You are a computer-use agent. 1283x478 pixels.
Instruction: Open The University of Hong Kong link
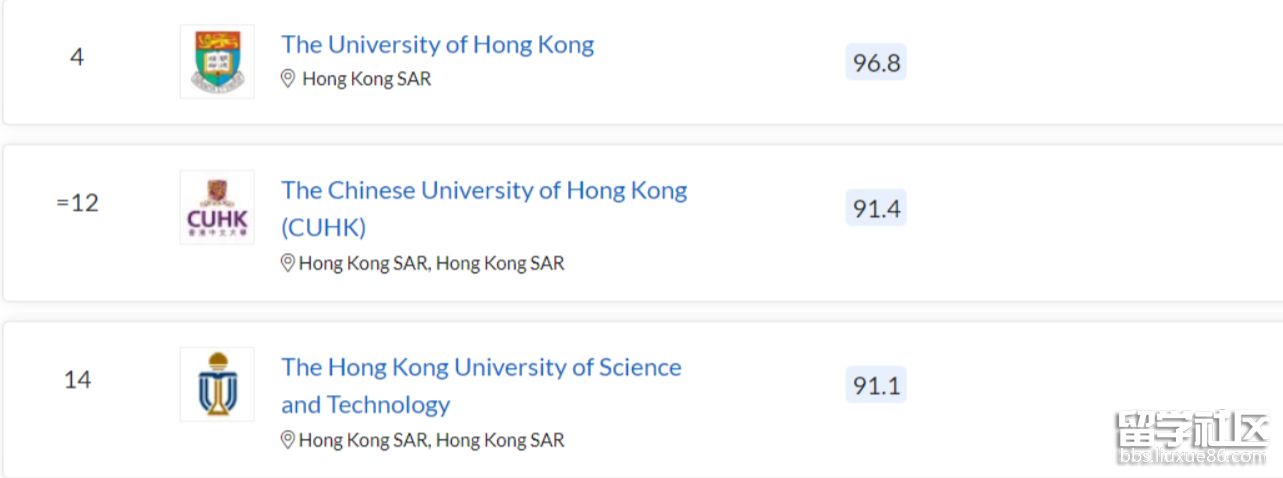(438, 45)
